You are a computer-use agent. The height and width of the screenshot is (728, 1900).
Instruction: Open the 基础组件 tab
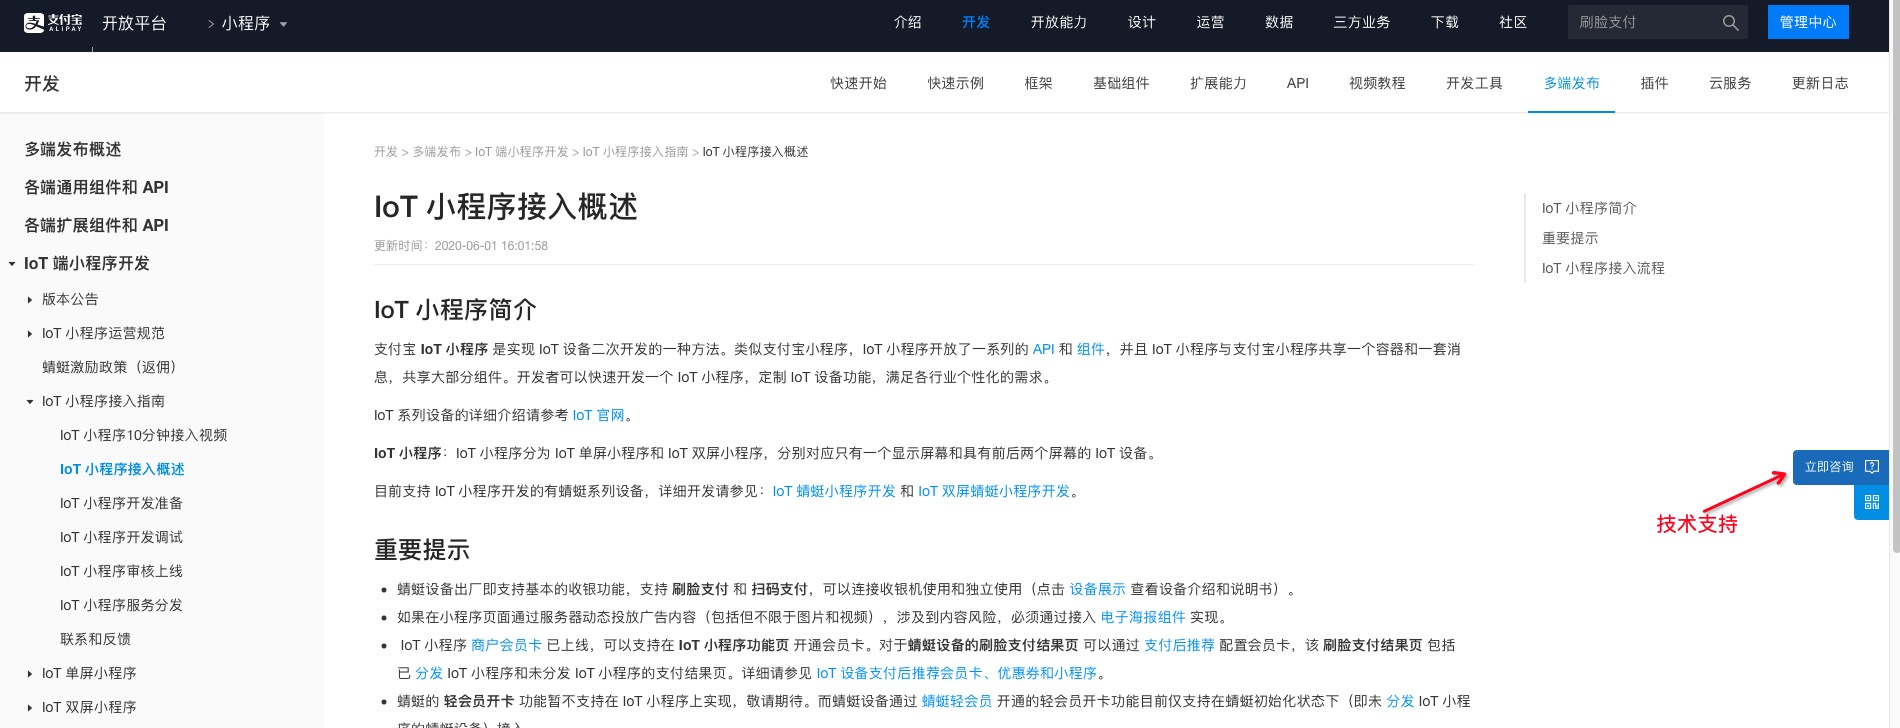[1121, 83]
